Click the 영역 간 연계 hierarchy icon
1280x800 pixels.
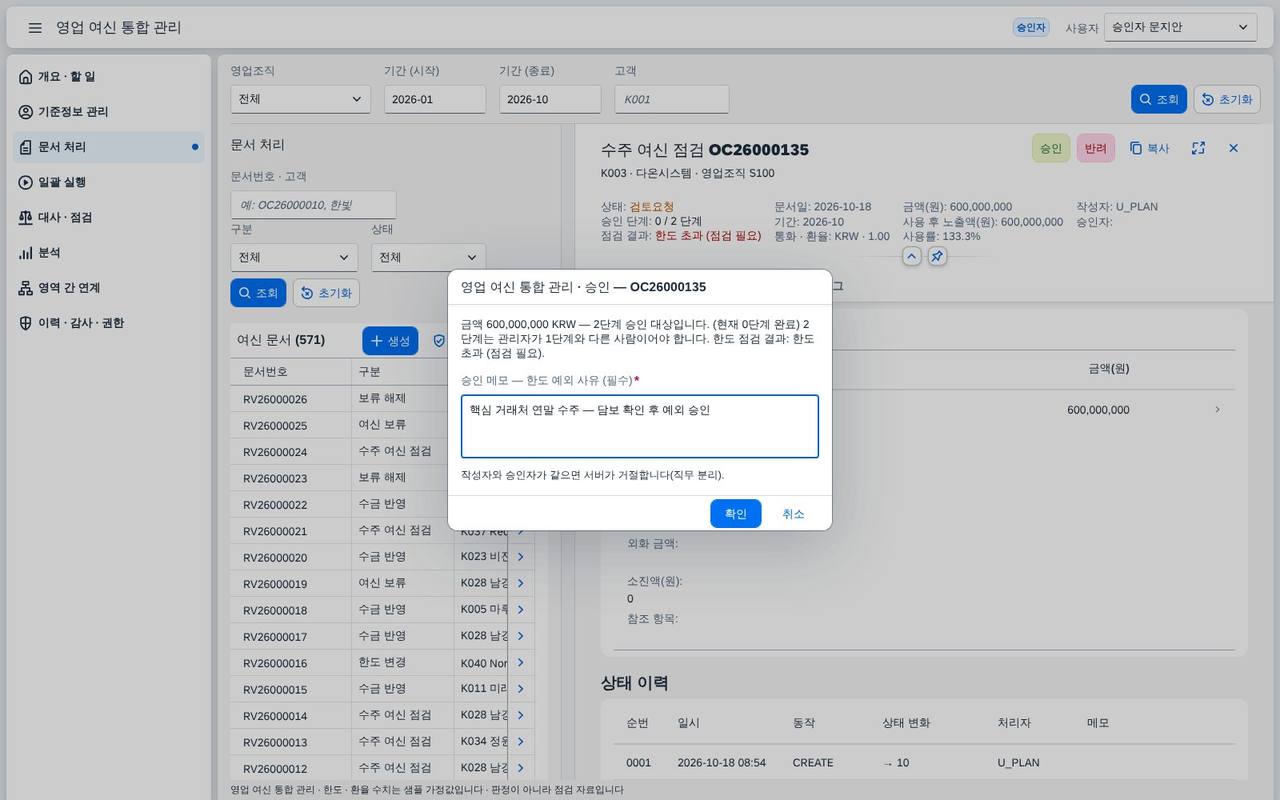(26, 288)
